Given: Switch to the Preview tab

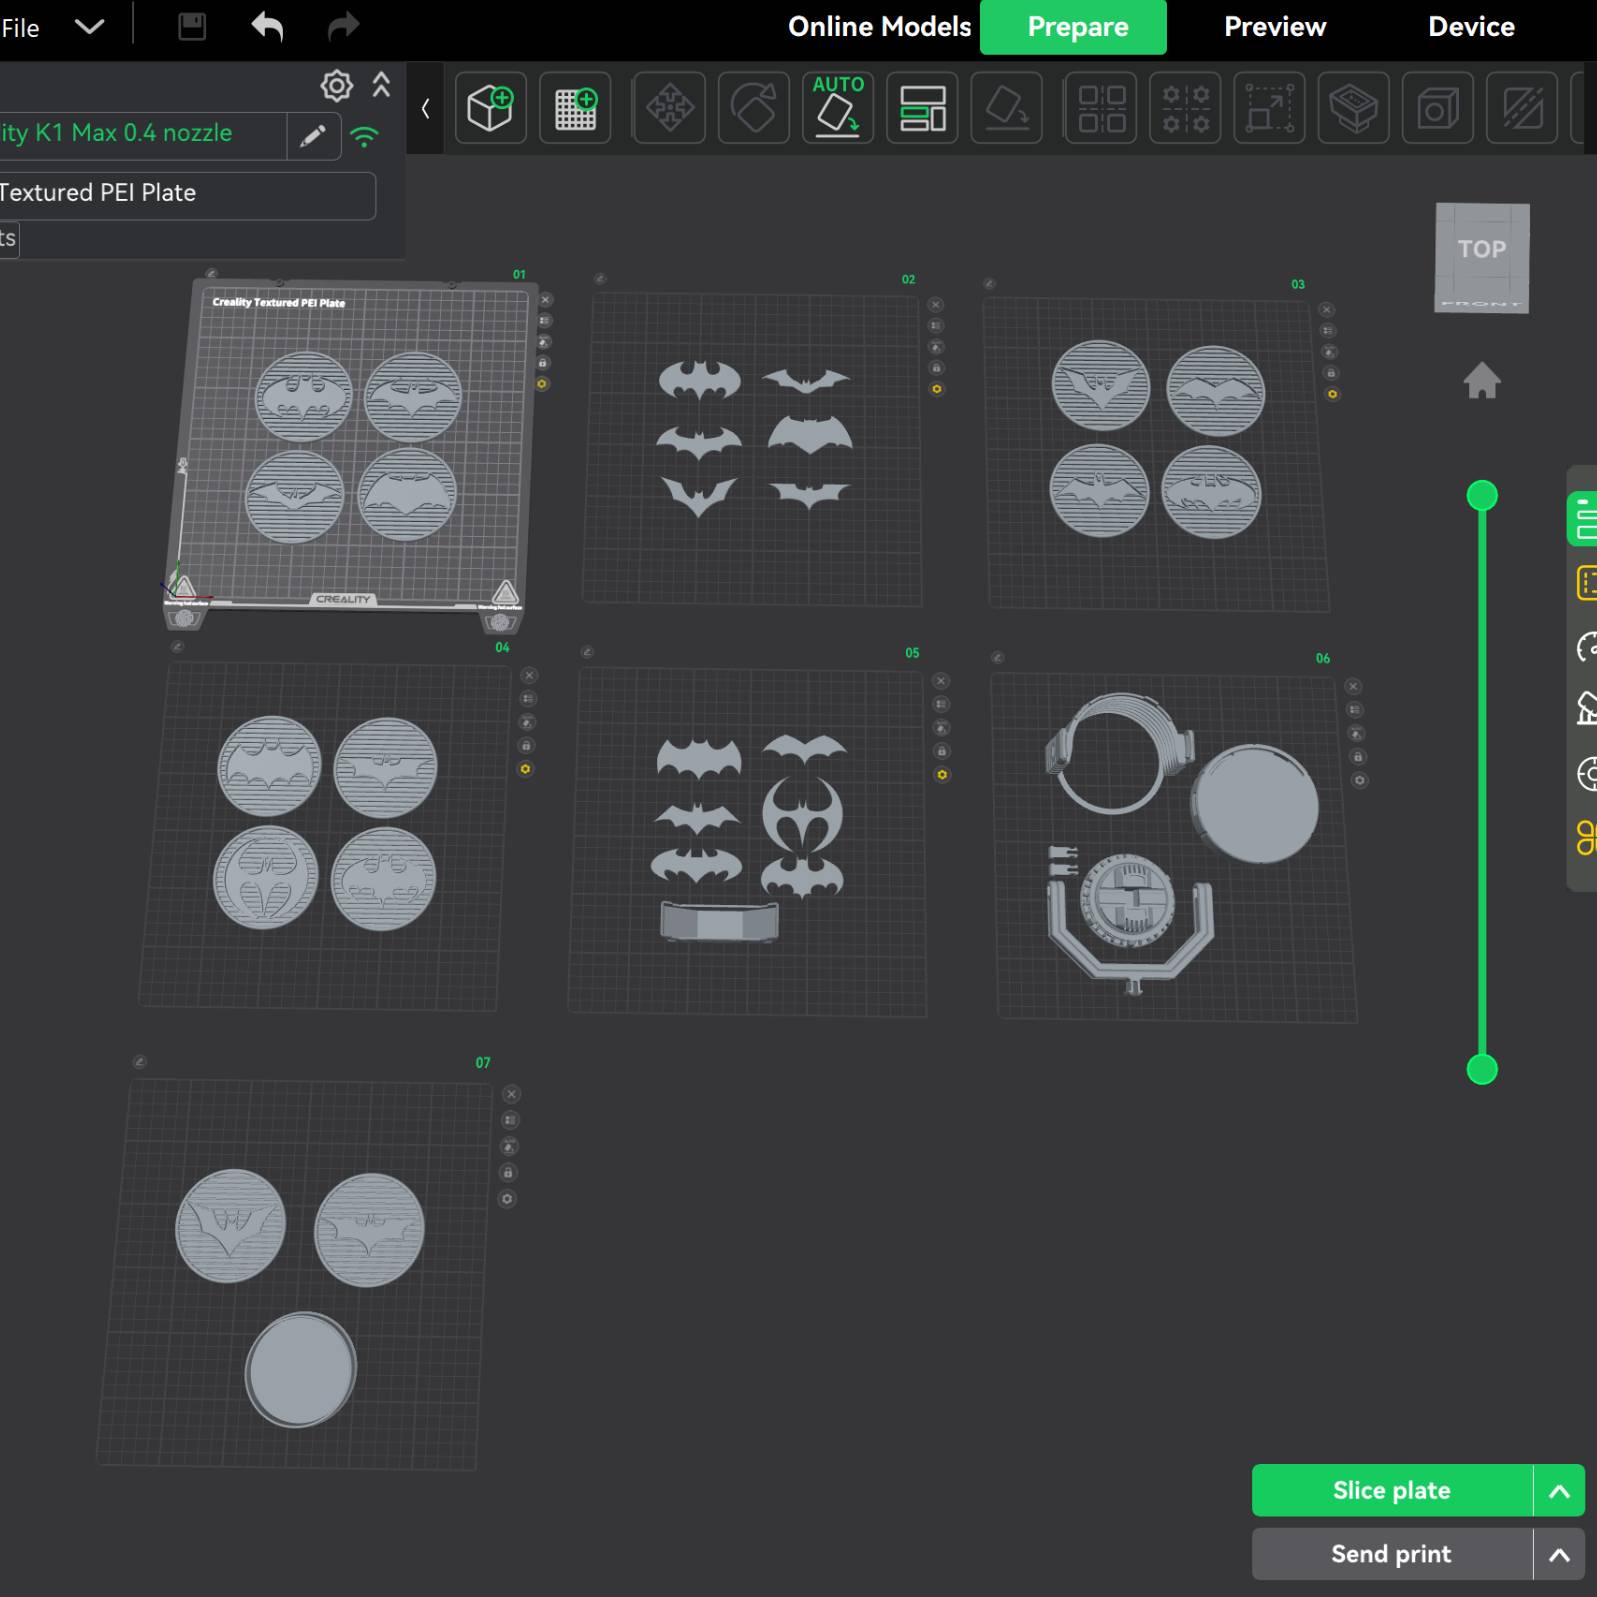Looking at the screenshot, I should coord(1274,27).
